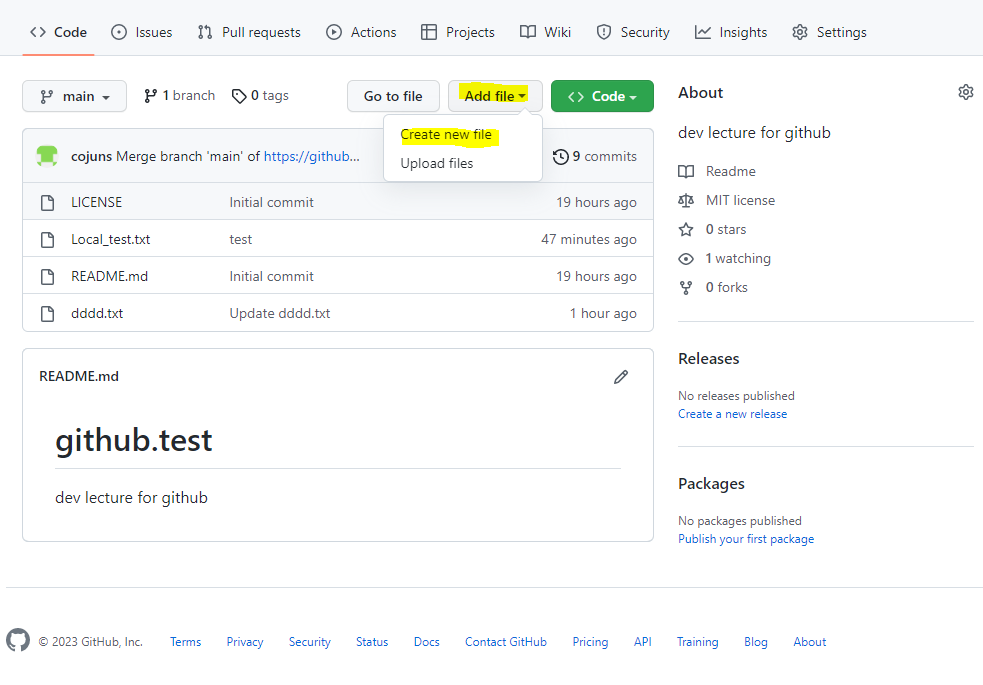Open footer Terms link
This screenshot has width=983, height=685.
(186, 642)
